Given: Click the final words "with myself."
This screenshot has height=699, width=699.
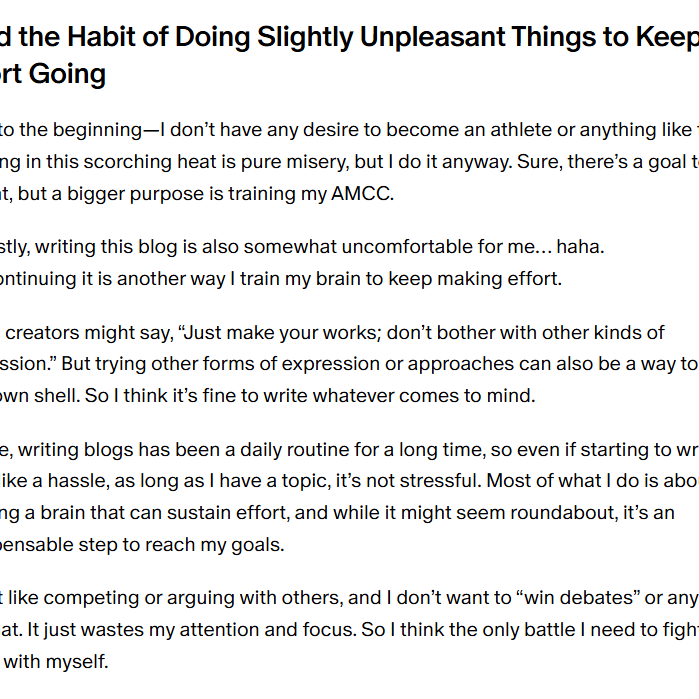Looking at the screenshot, I should point(56,662).
